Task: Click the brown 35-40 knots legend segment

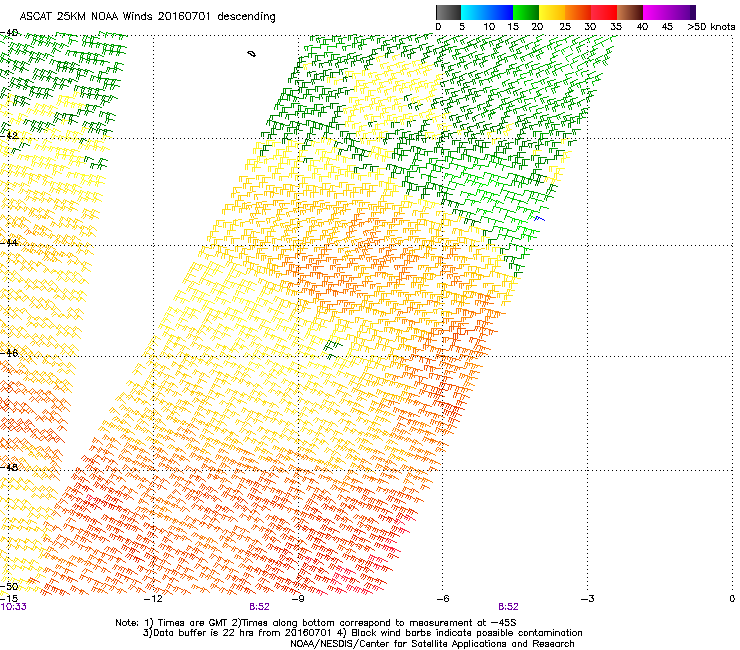Action: click(x=630, y=12)
